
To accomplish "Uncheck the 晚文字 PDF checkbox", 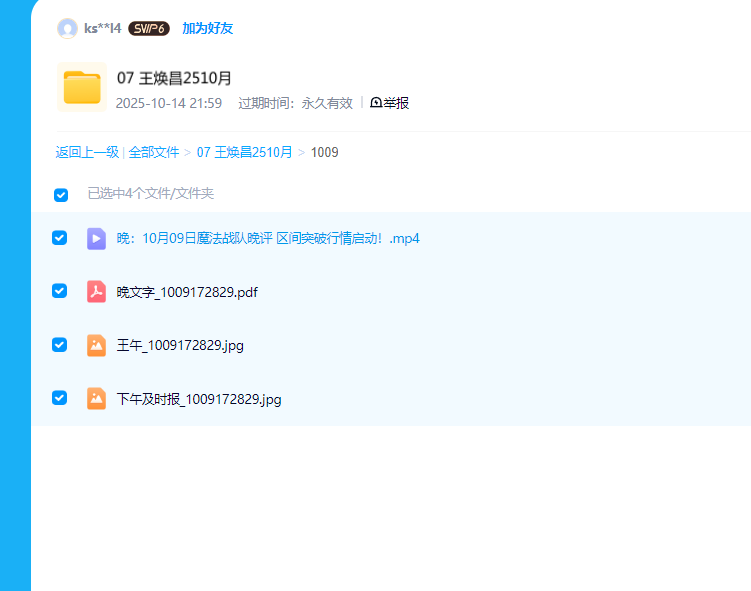I will point(60,291).
